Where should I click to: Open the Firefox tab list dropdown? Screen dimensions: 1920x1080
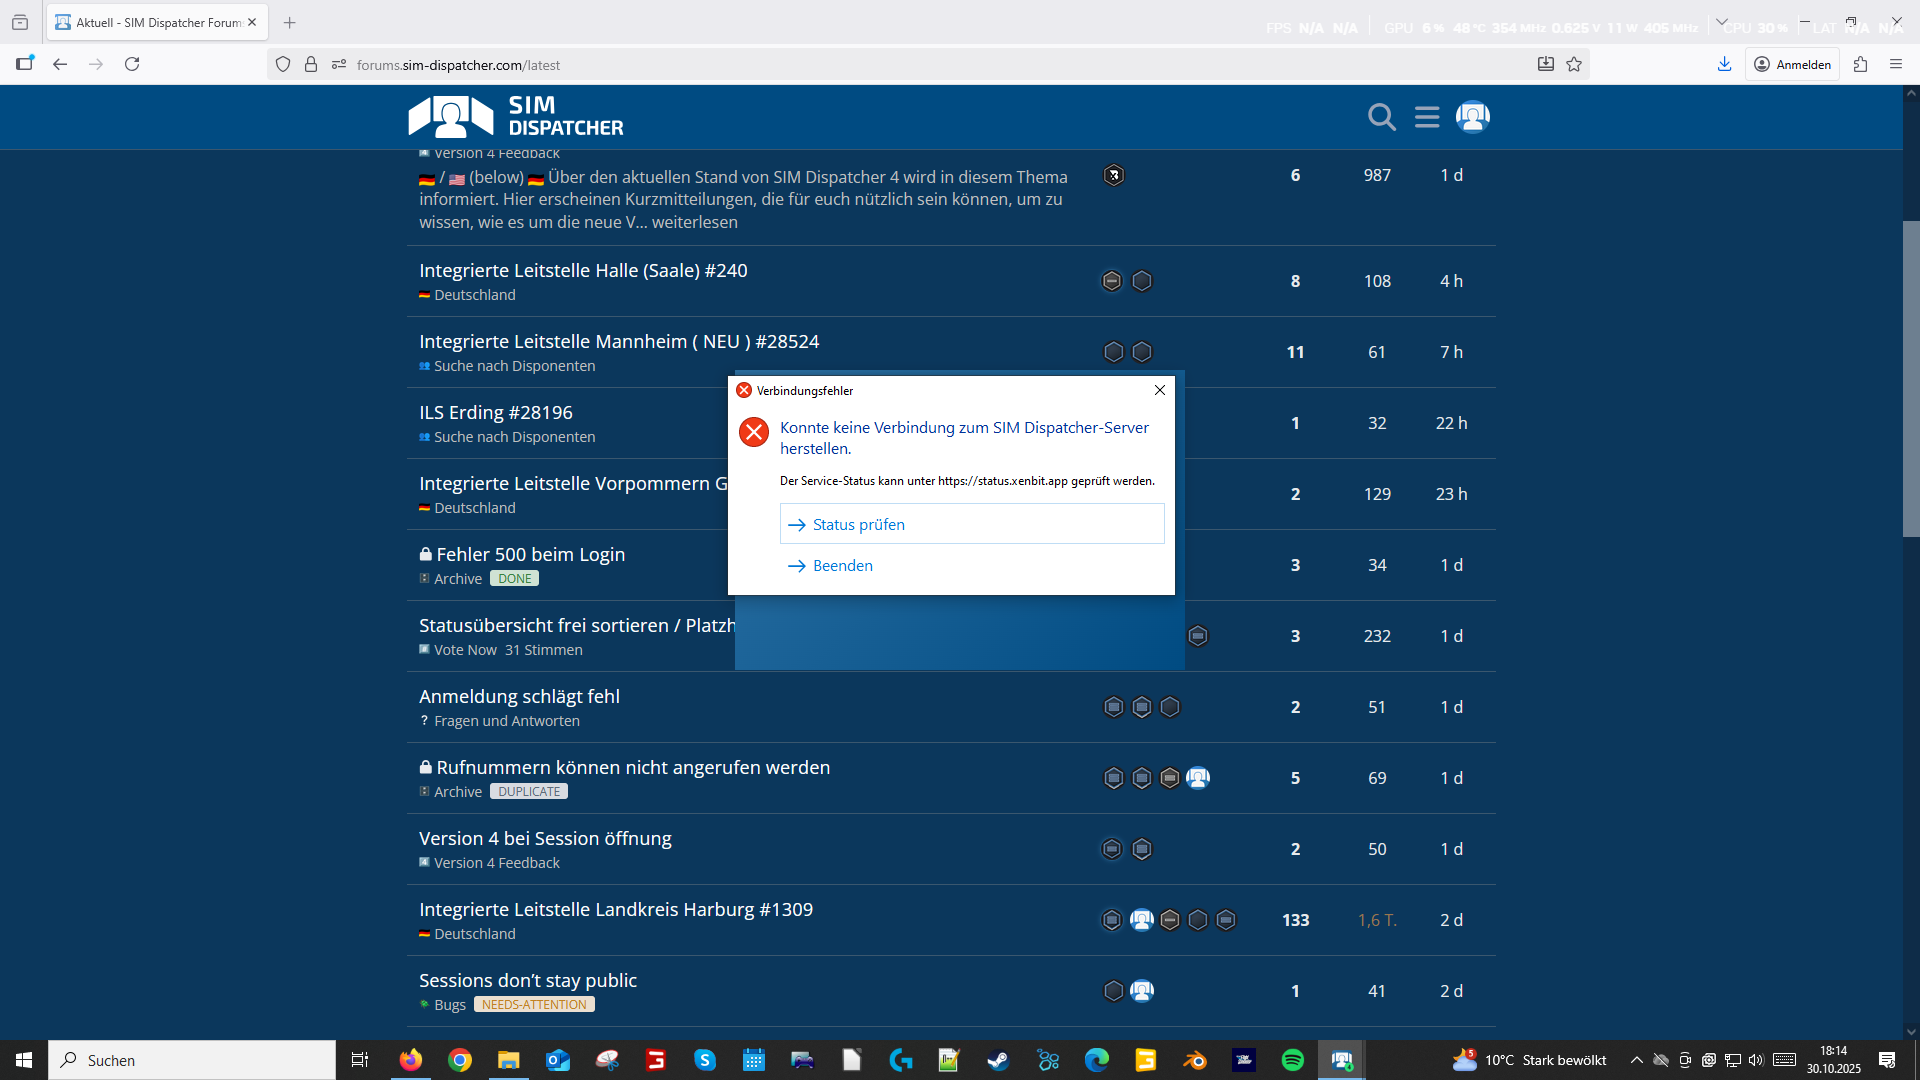[x=1721, y=21]
